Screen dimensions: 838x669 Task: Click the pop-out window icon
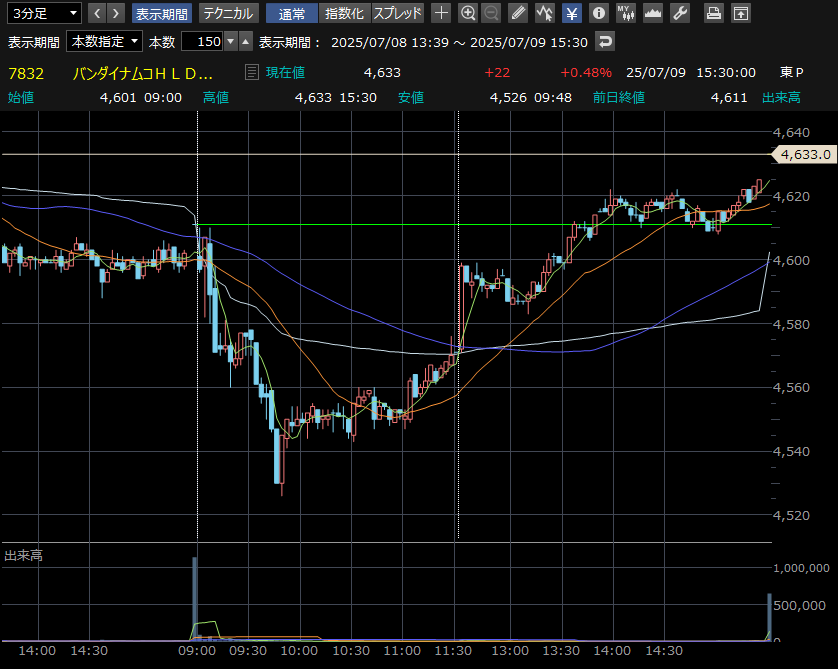(x=740, y=13)
